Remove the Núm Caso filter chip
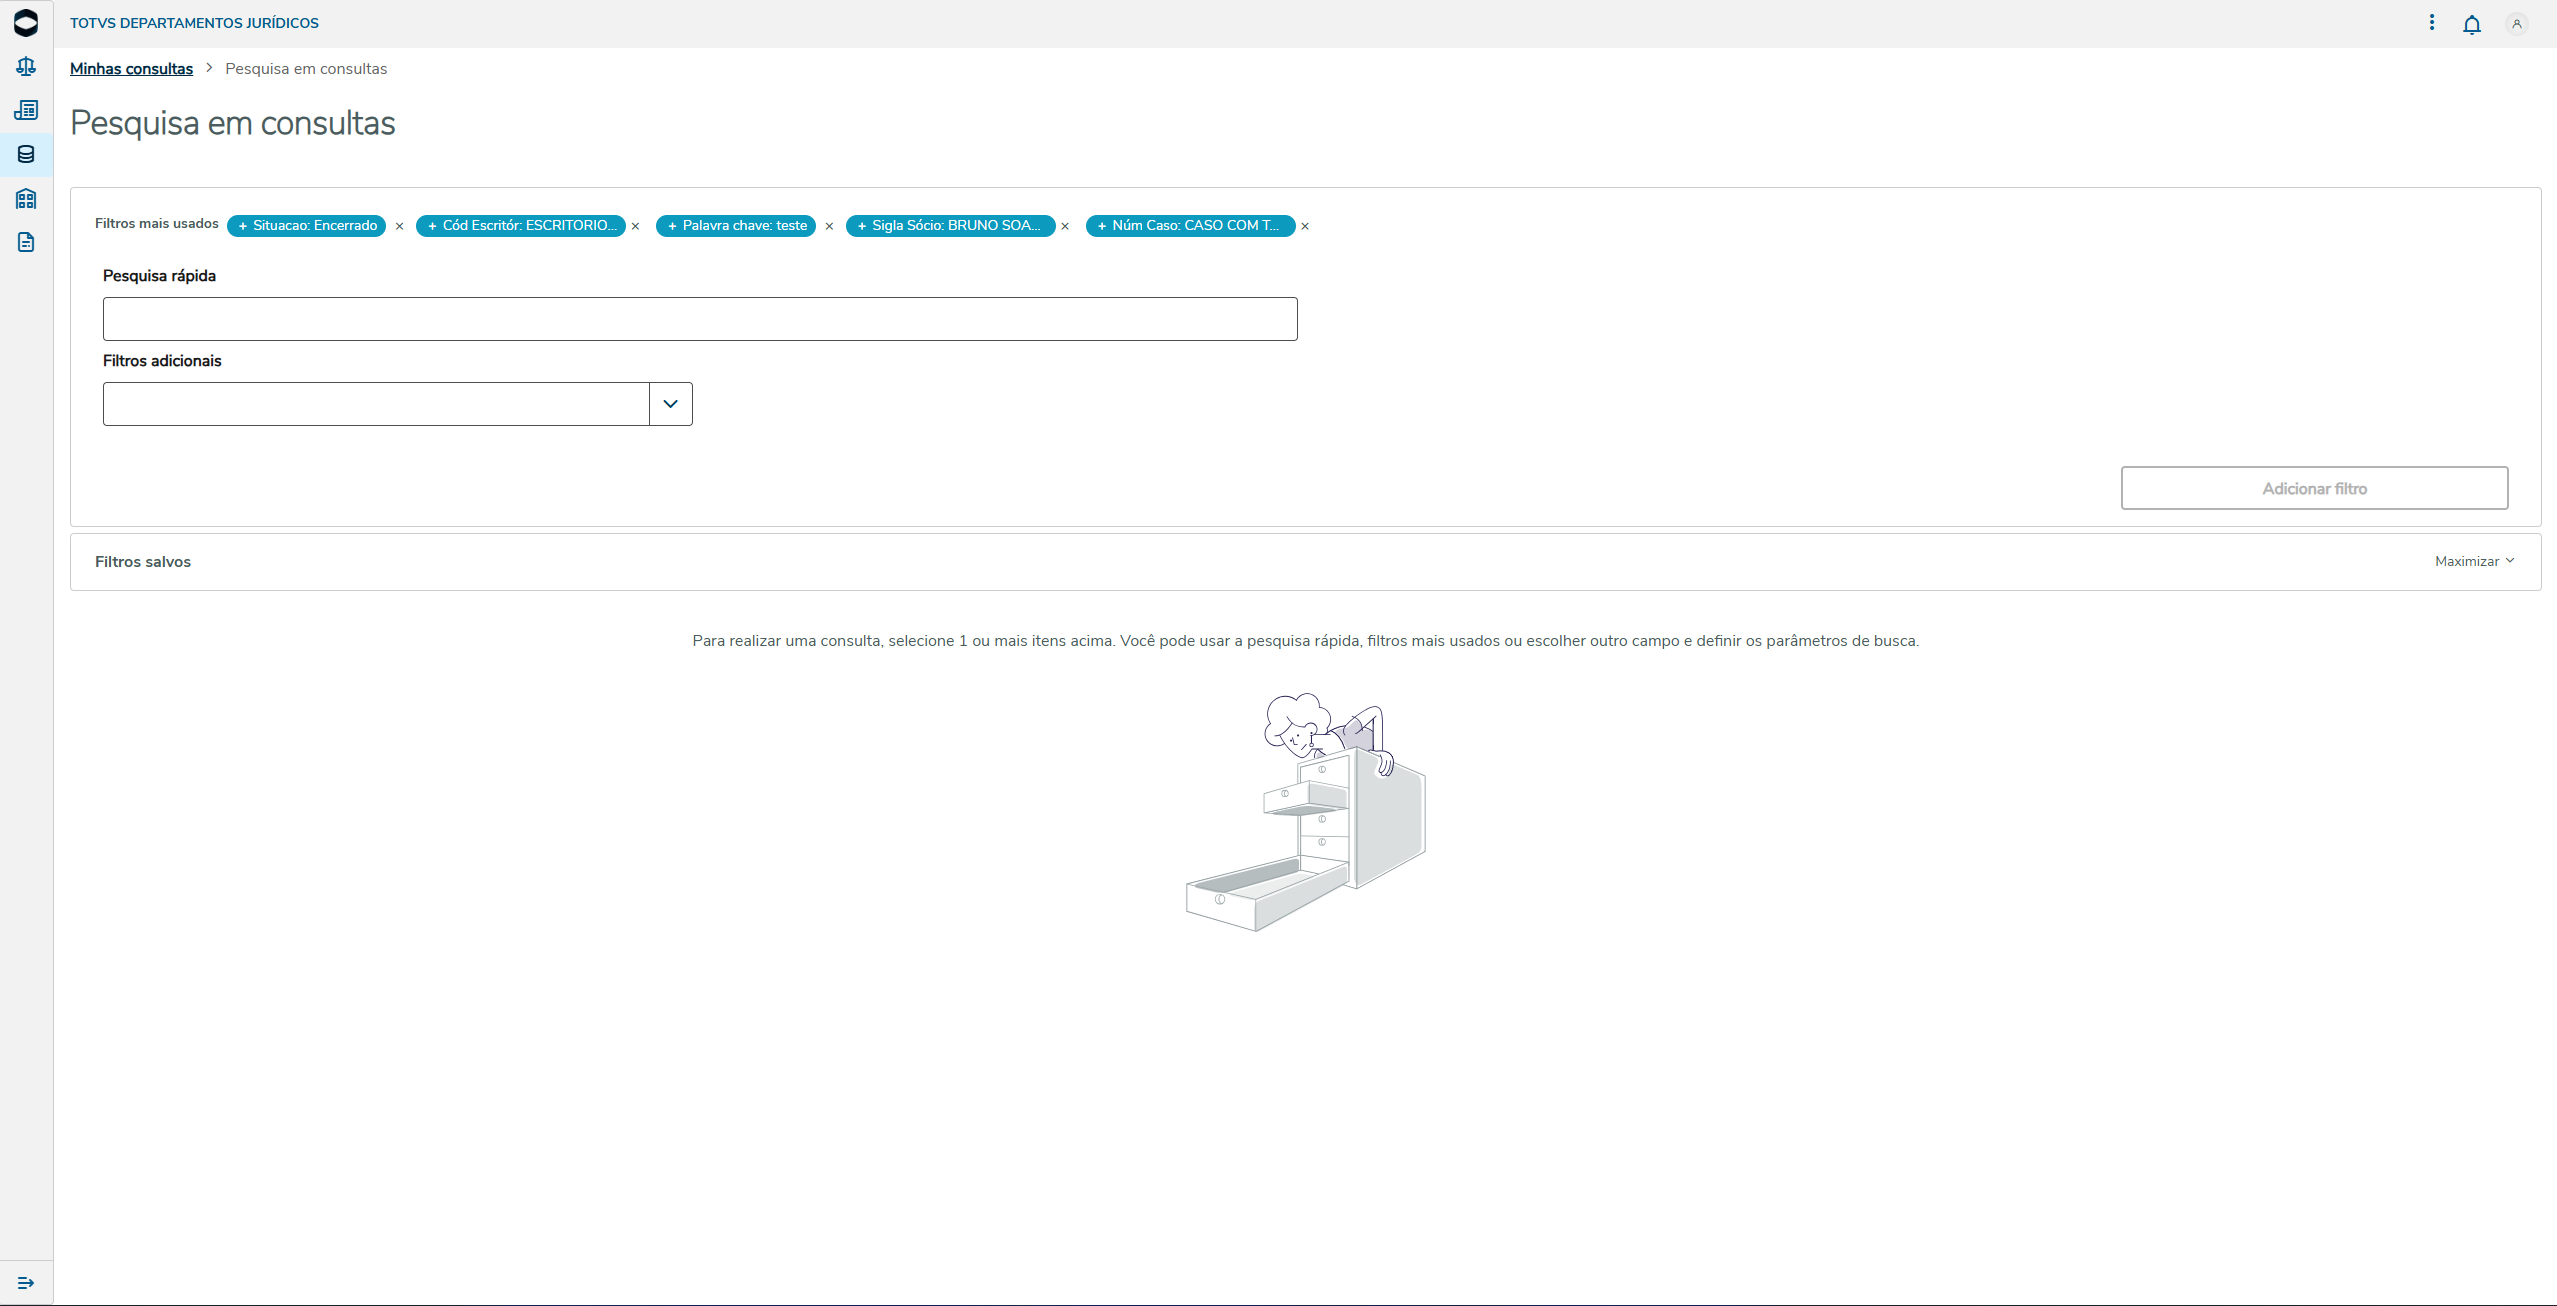 click(1305, 227)
